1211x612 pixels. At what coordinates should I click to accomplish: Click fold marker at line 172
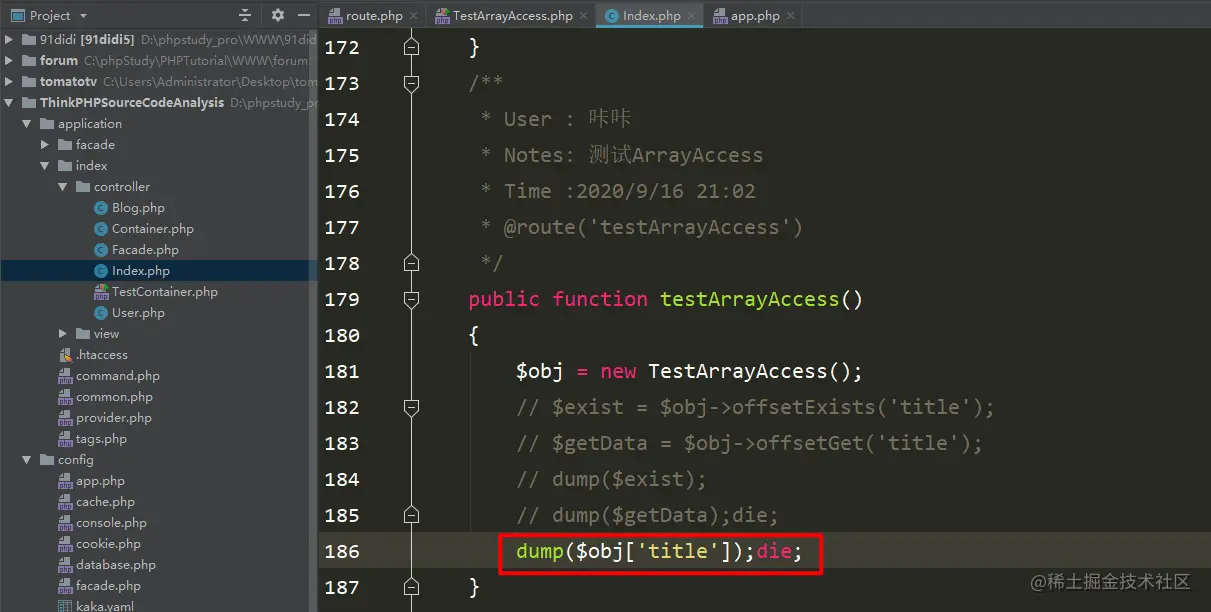(411, 47)
